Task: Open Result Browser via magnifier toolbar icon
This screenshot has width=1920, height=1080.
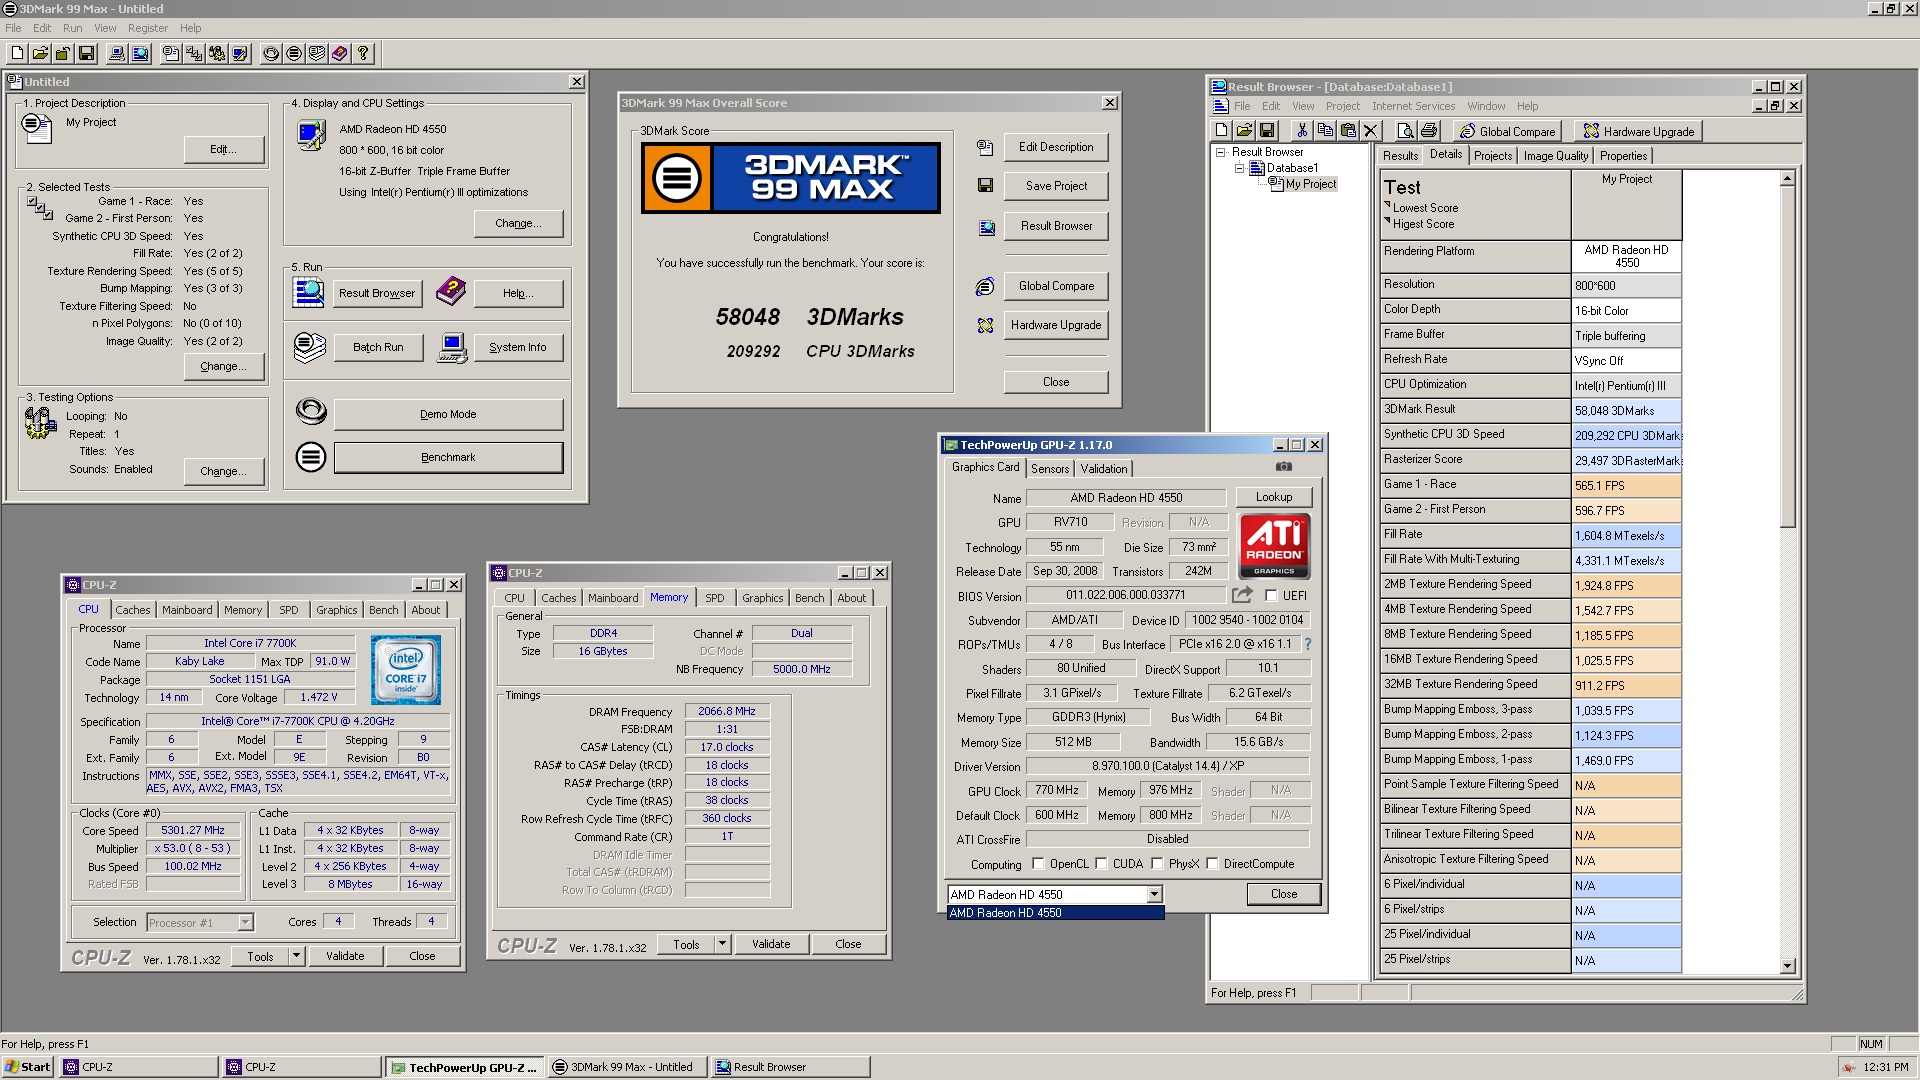Action: [x=140, y=54]
